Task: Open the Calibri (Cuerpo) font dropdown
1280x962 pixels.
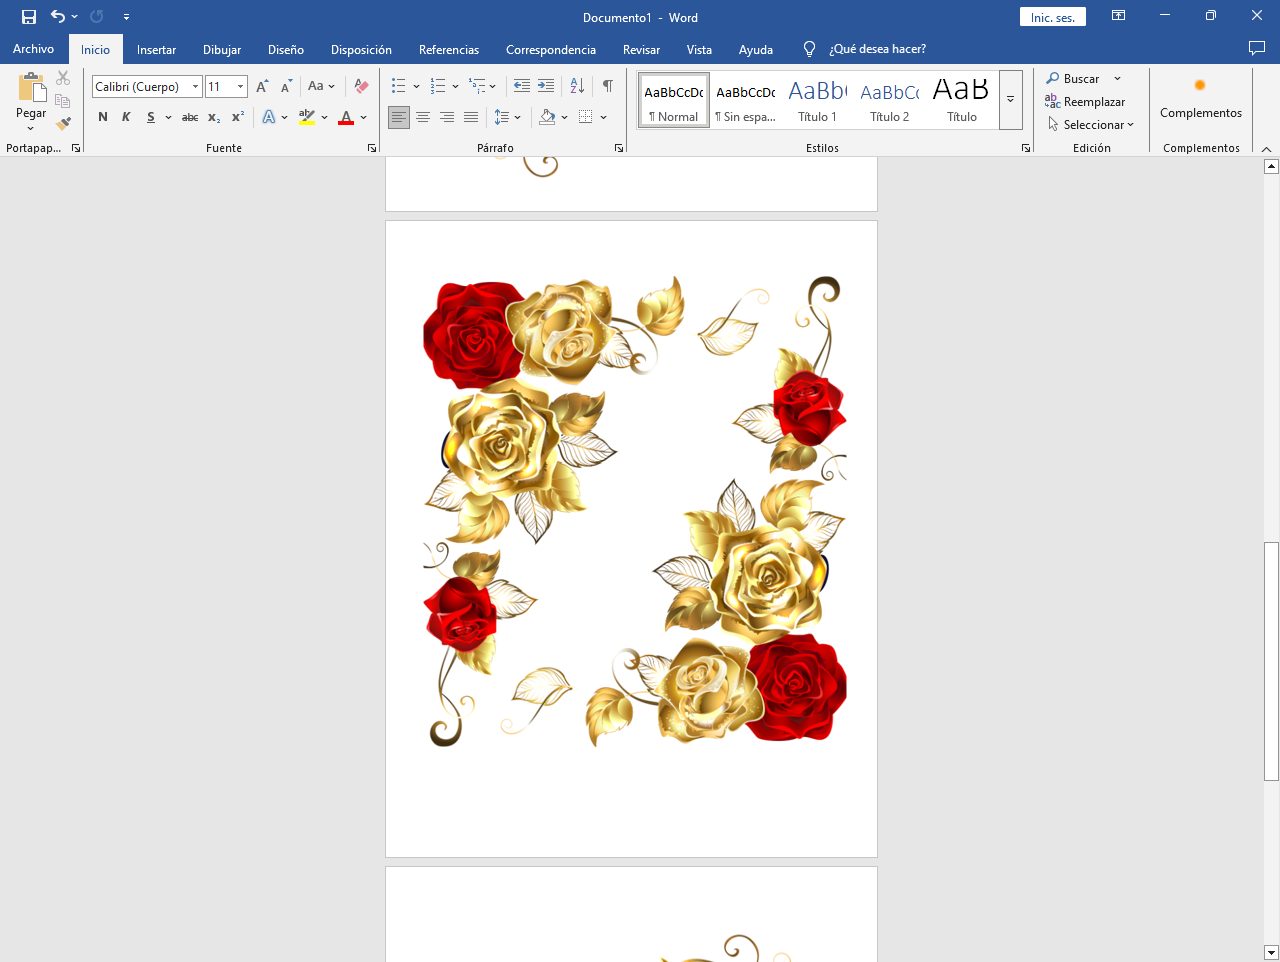Action: [147, 87]
